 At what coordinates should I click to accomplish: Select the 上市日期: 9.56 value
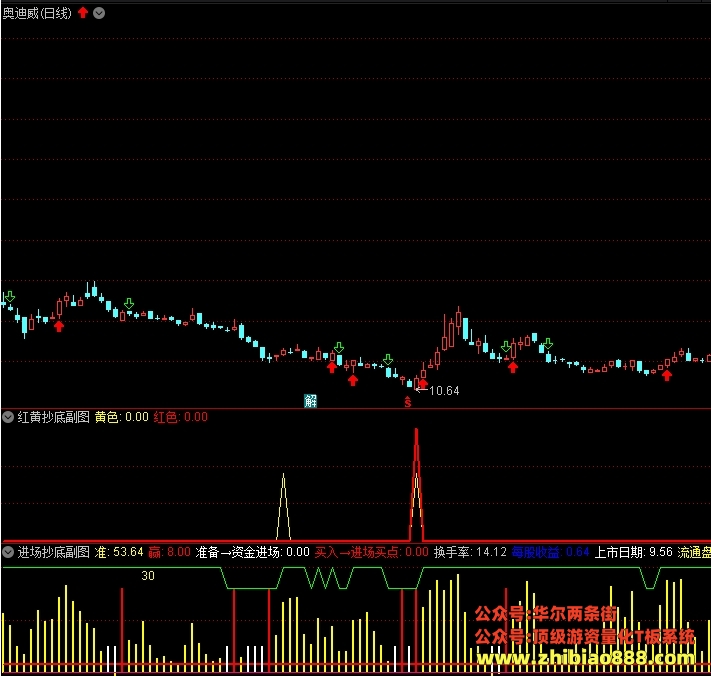(x=633, y=552)
